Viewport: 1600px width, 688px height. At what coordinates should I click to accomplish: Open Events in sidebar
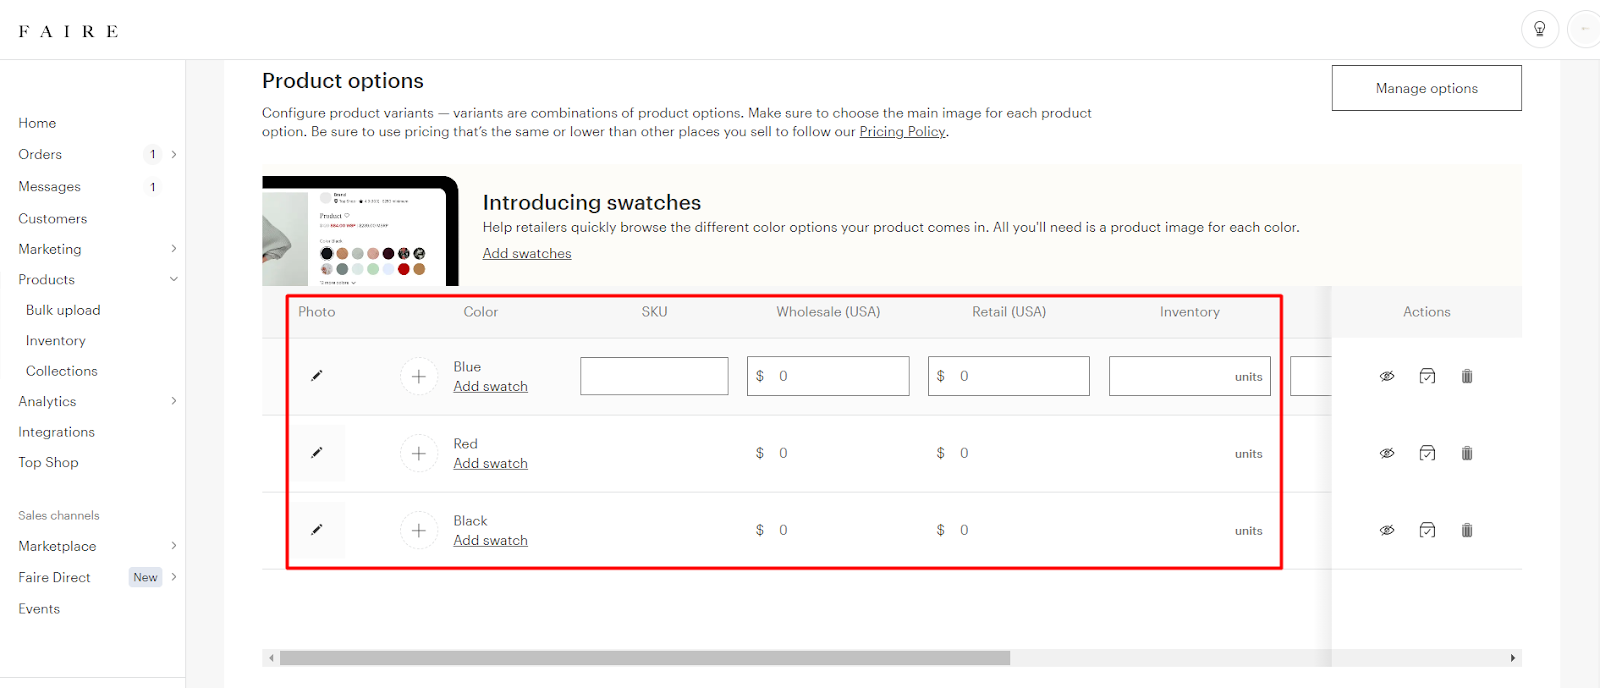click(x=39, y=609)
